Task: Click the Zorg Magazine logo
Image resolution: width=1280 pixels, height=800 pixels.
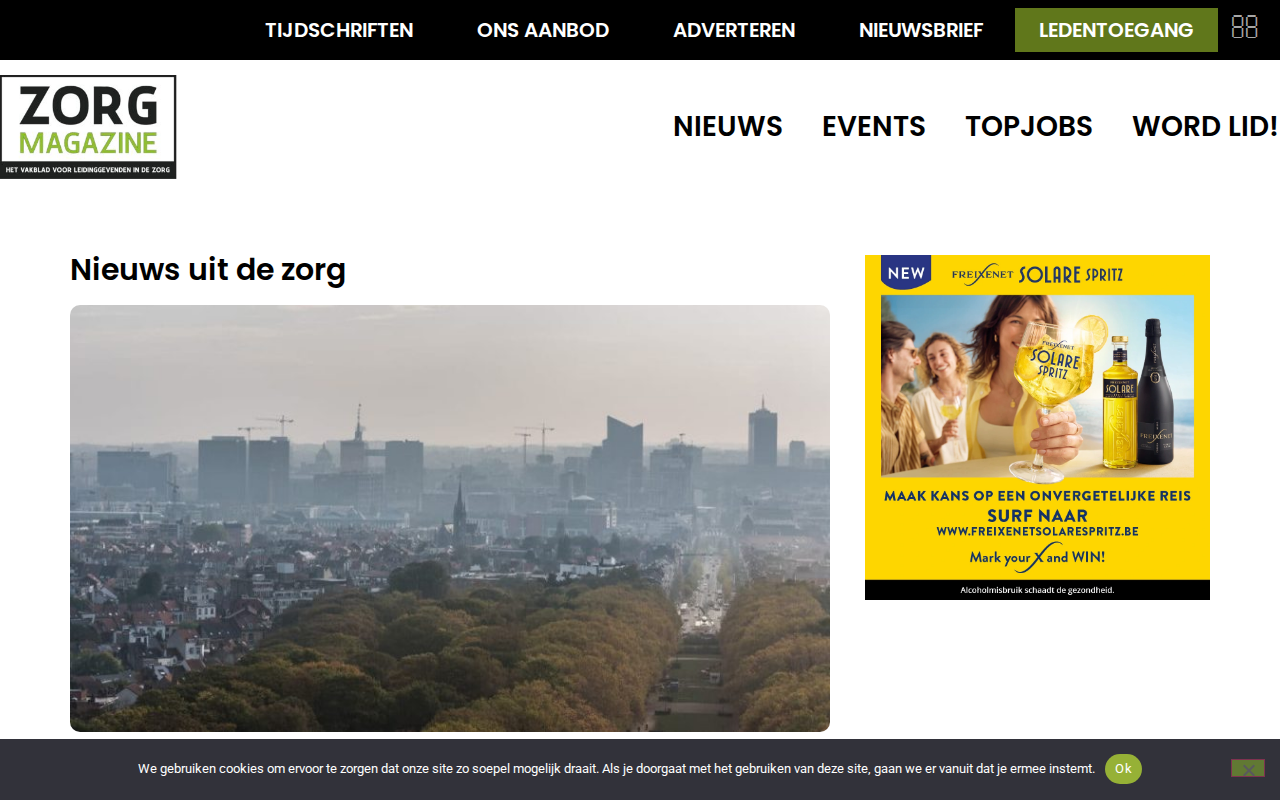Action: point(88,127)
